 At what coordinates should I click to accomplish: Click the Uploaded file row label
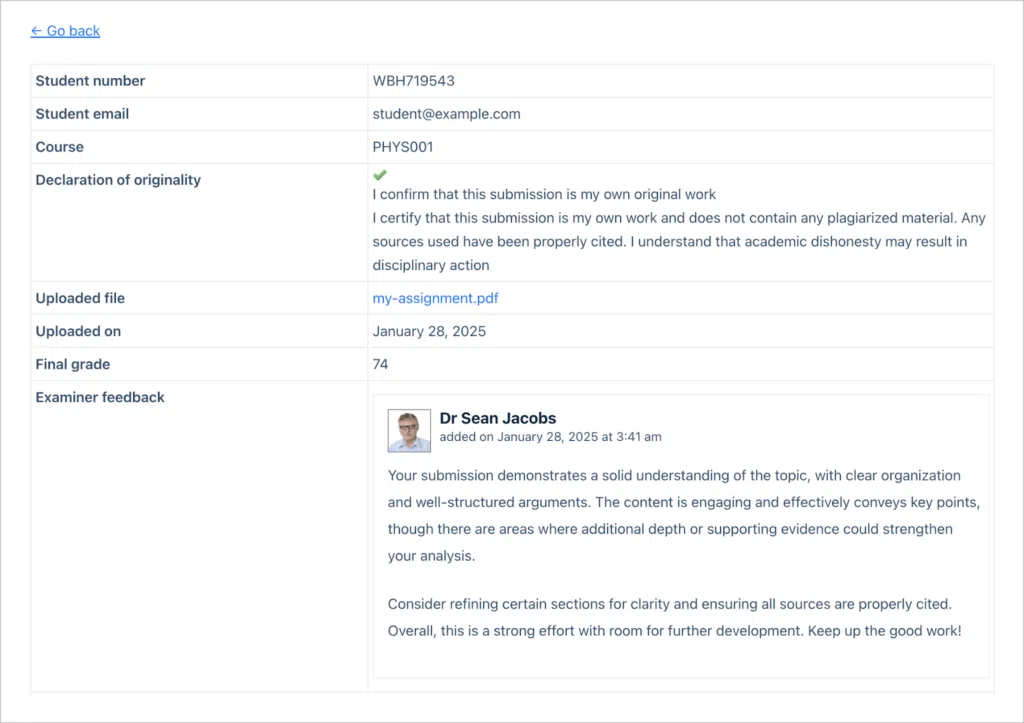coord(80,298)
